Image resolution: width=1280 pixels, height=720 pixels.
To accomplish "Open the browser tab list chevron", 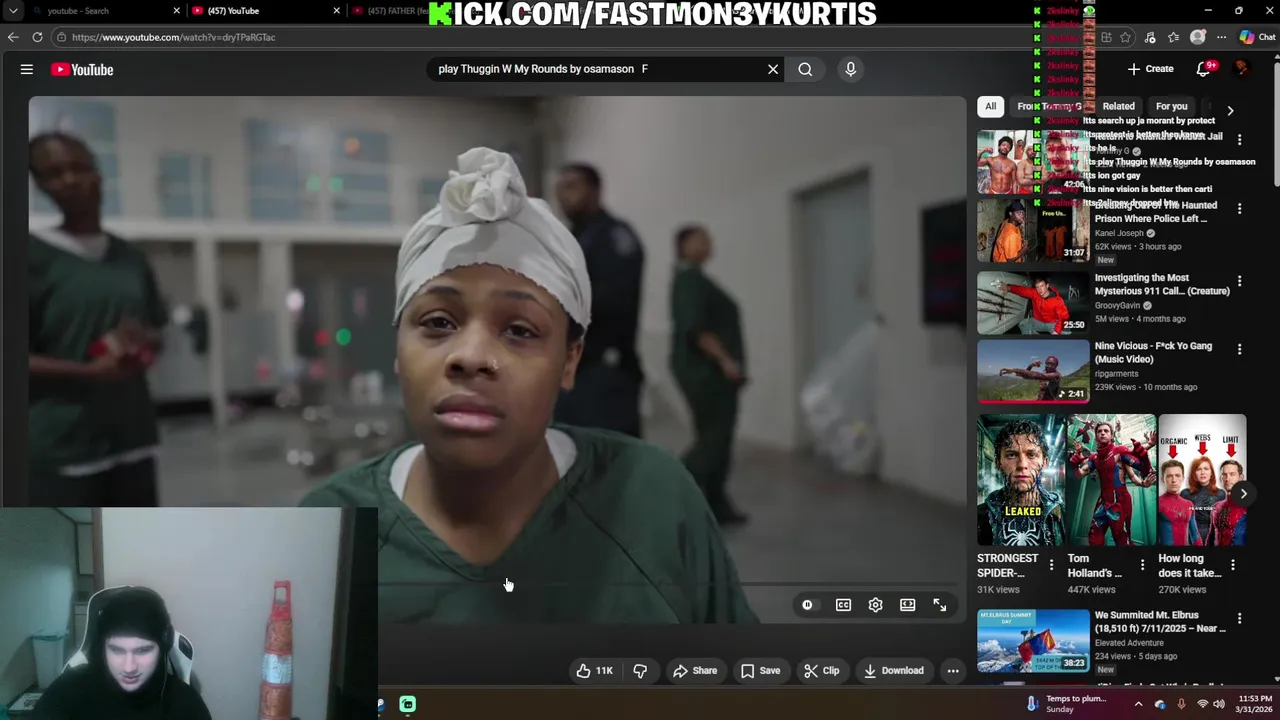I will click(x=13, y=11).
